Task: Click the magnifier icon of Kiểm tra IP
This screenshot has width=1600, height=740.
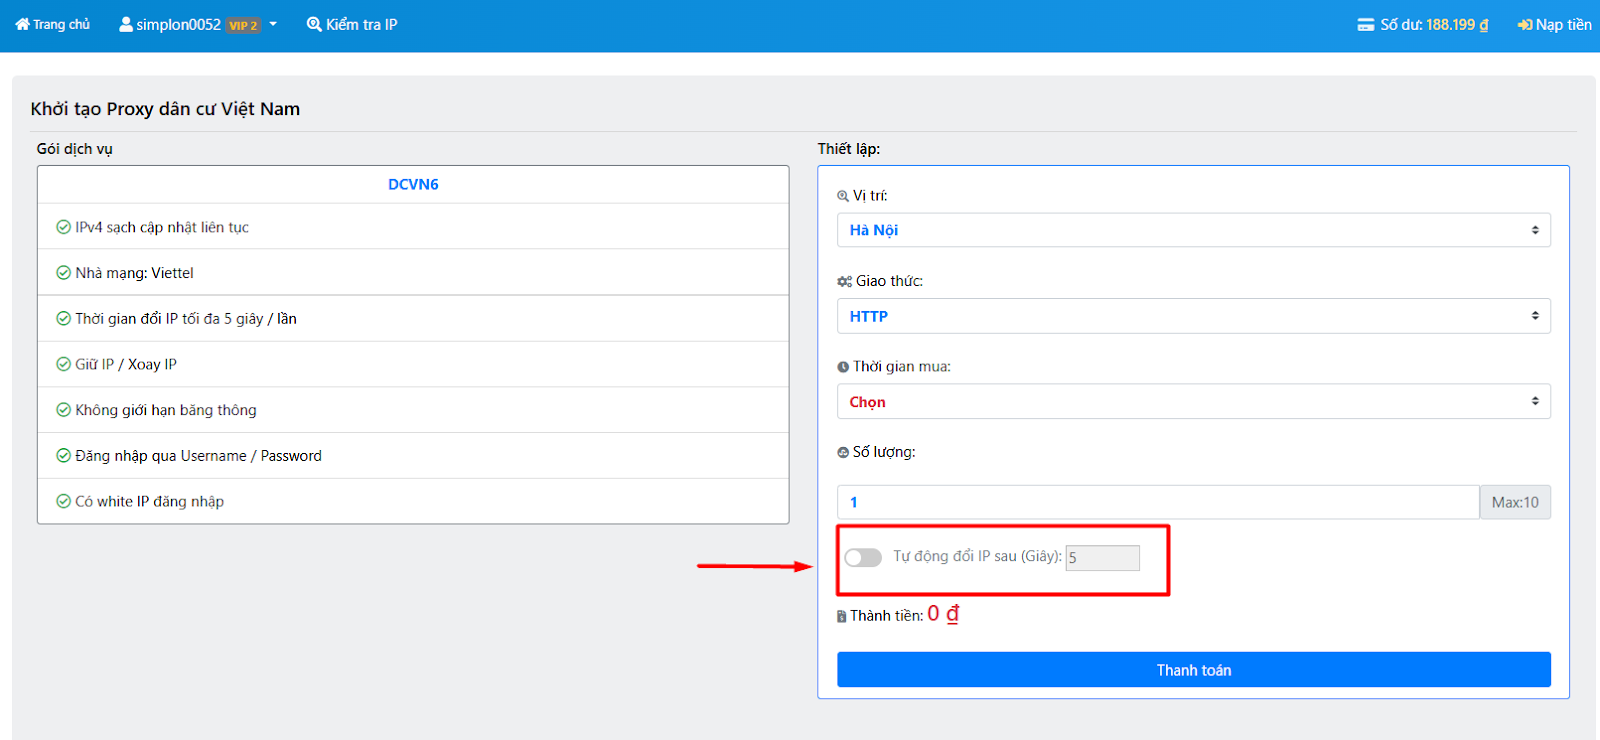Action: click(314, 24)
